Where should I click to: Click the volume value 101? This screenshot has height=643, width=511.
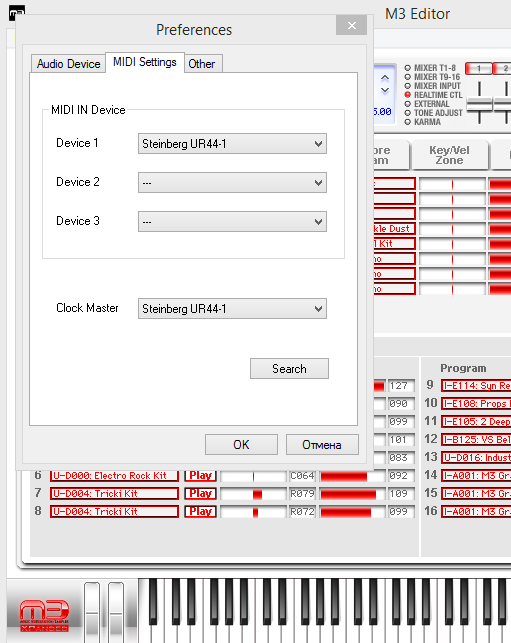coord(401,440)
